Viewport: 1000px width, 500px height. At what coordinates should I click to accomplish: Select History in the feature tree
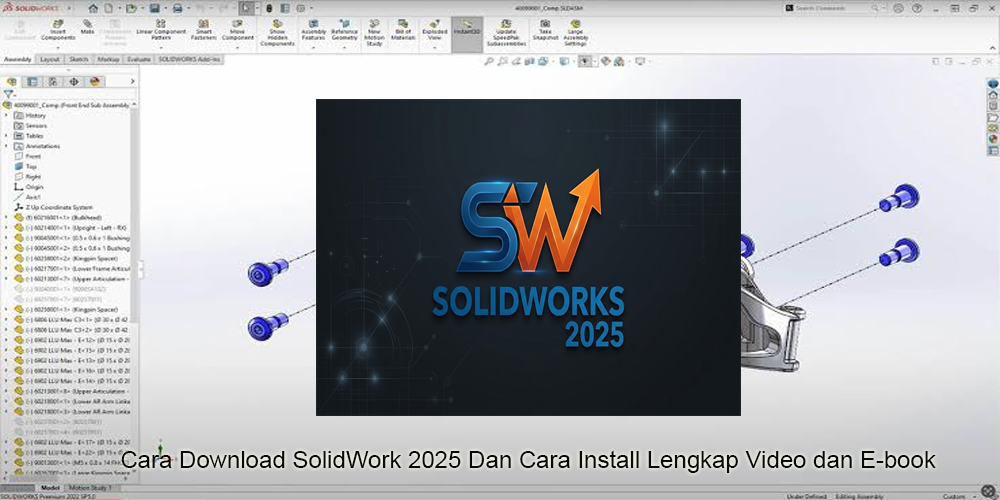coord(30,115)
